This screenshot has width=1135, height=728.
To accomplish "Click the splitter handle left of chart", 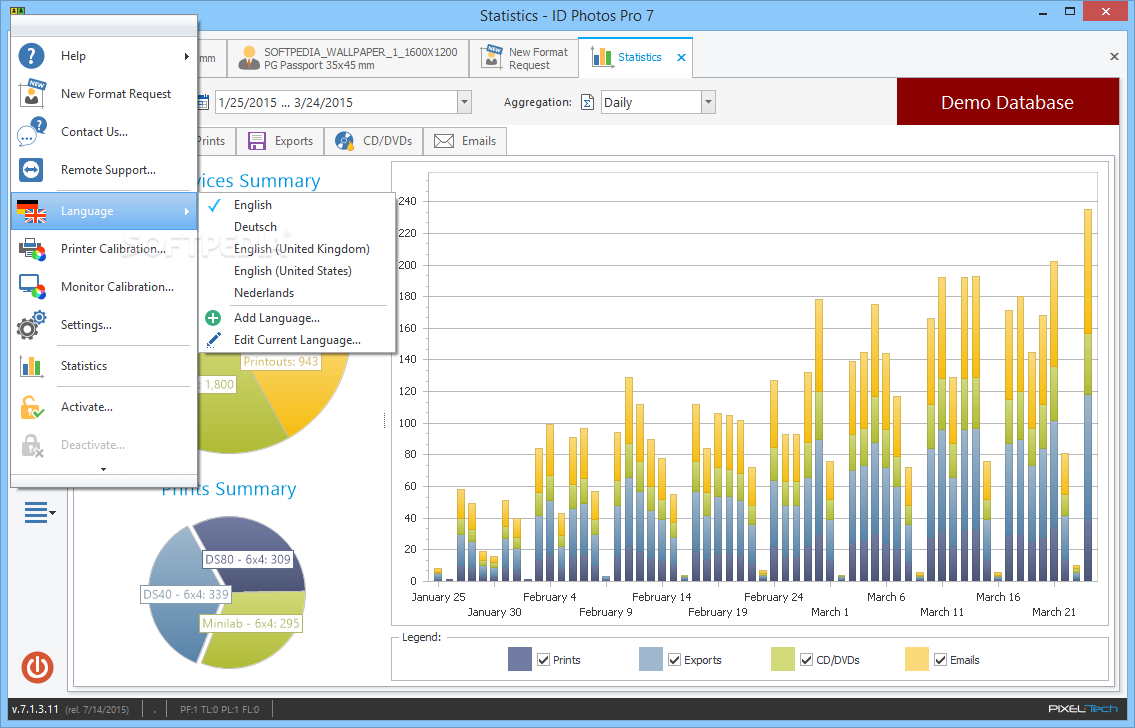I will pos(384,420).
